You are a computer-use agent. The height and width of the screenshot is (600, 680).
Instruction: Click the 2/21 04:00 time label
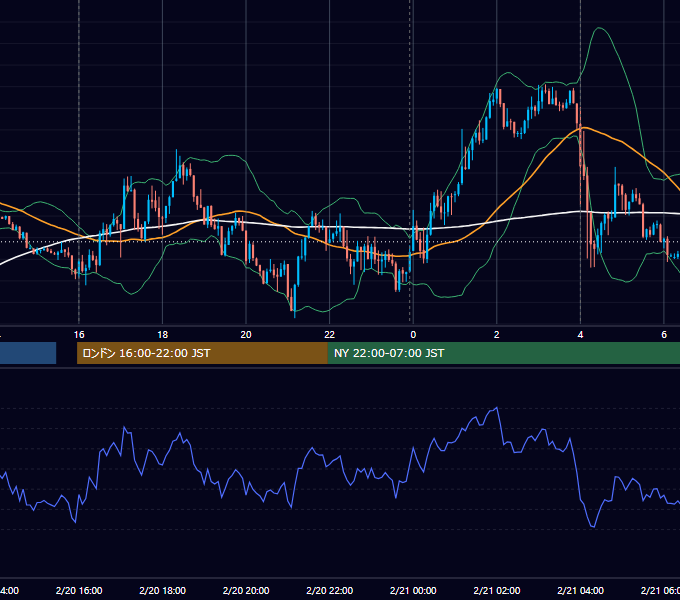tap(580, 590)
